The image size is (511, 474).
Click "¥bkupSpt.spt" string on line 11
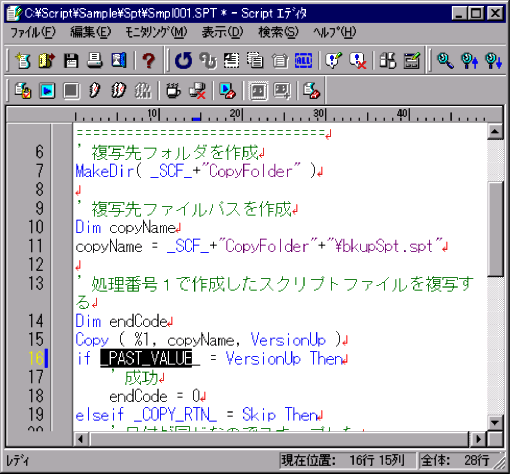point(384,247)
